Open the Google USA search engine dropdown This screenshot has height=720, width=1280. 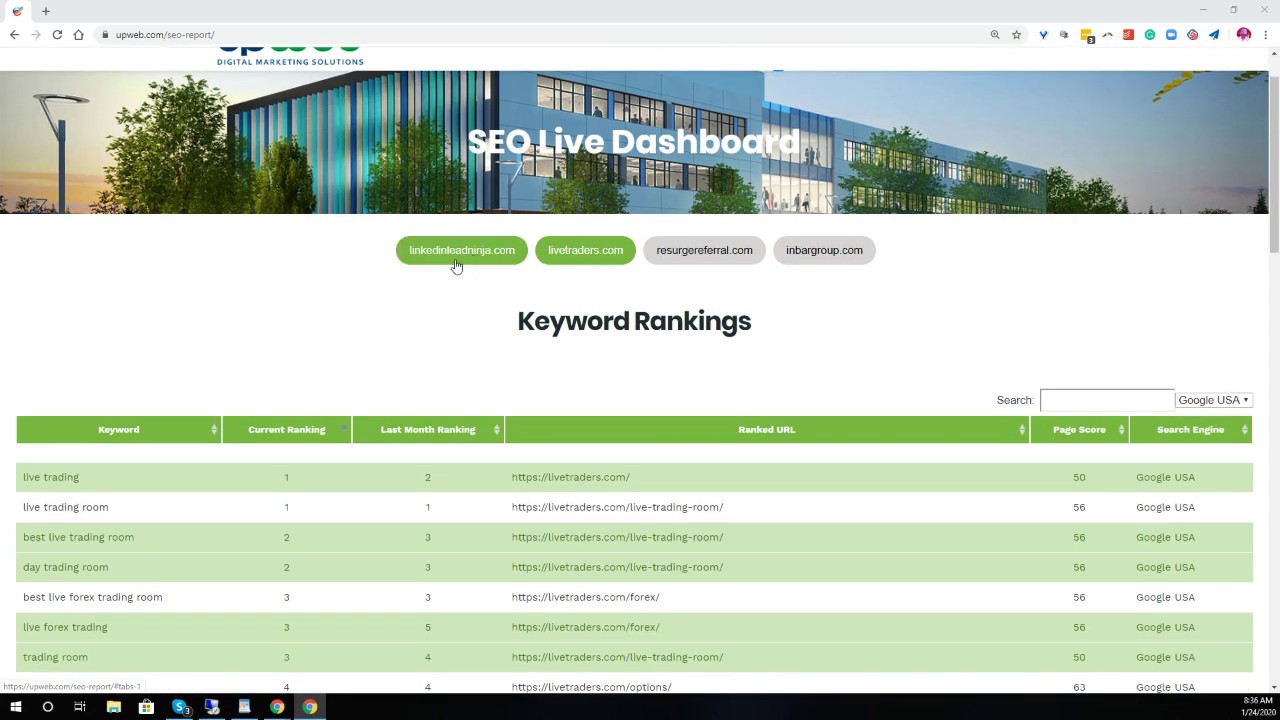pyautogui.click(x=1213, y=400)
